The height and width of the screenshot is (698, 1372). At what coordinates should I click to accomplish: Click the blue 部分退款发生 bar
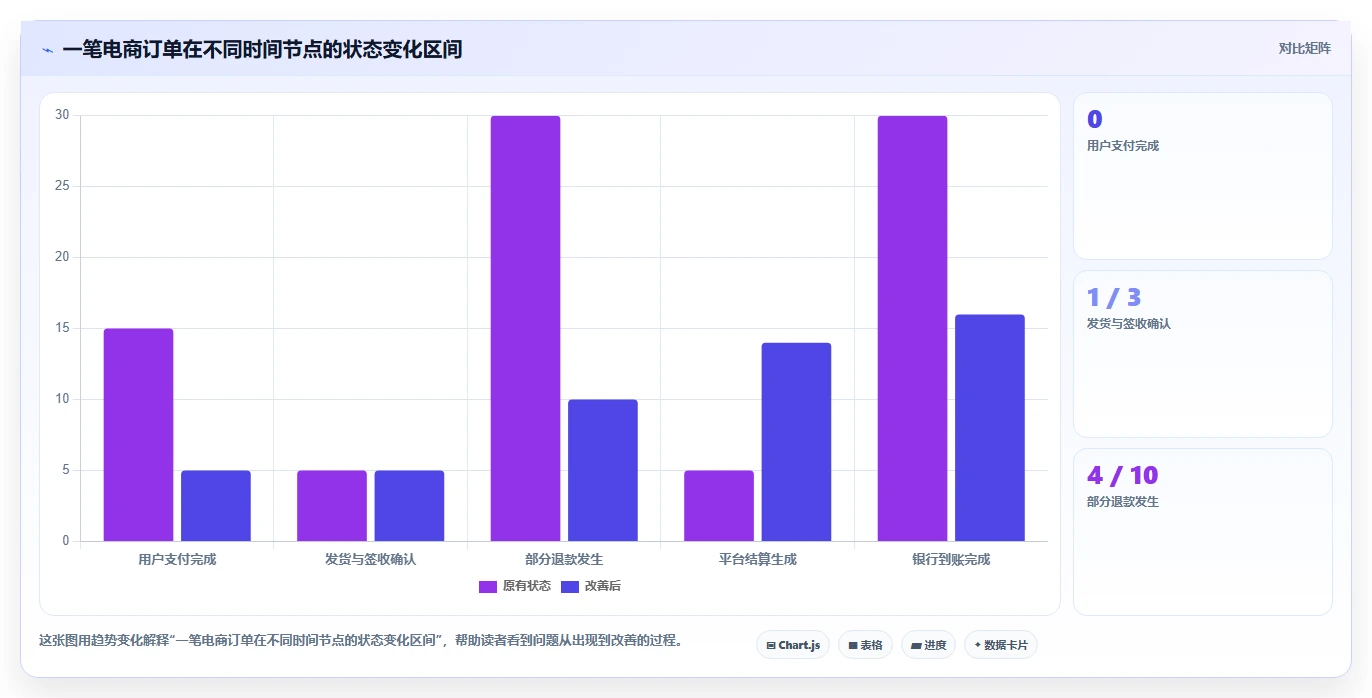point(603,470)
